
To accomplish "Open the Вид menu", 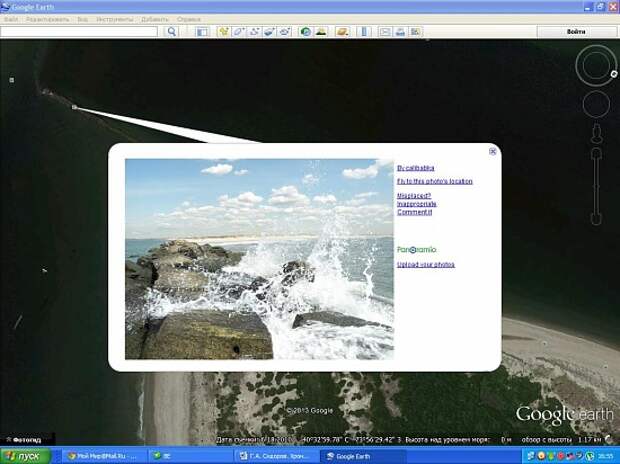I will pos(82,19).
